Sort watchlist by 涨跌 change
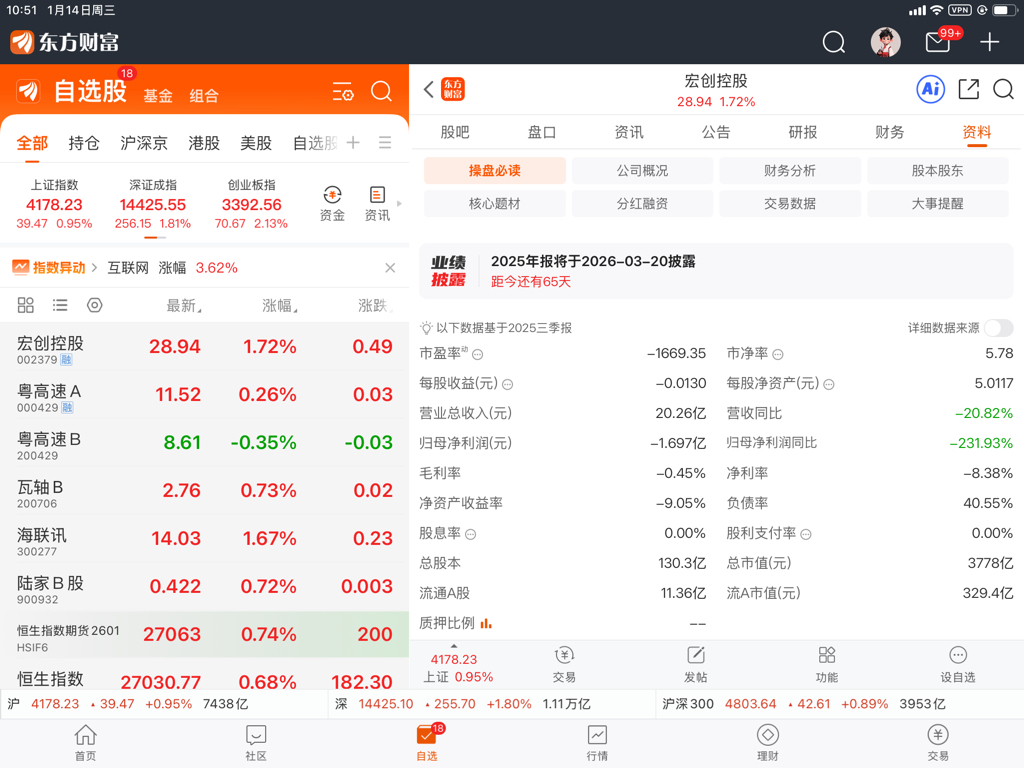The height and width of the screenshot is (768, 1024). coord(375,306)
